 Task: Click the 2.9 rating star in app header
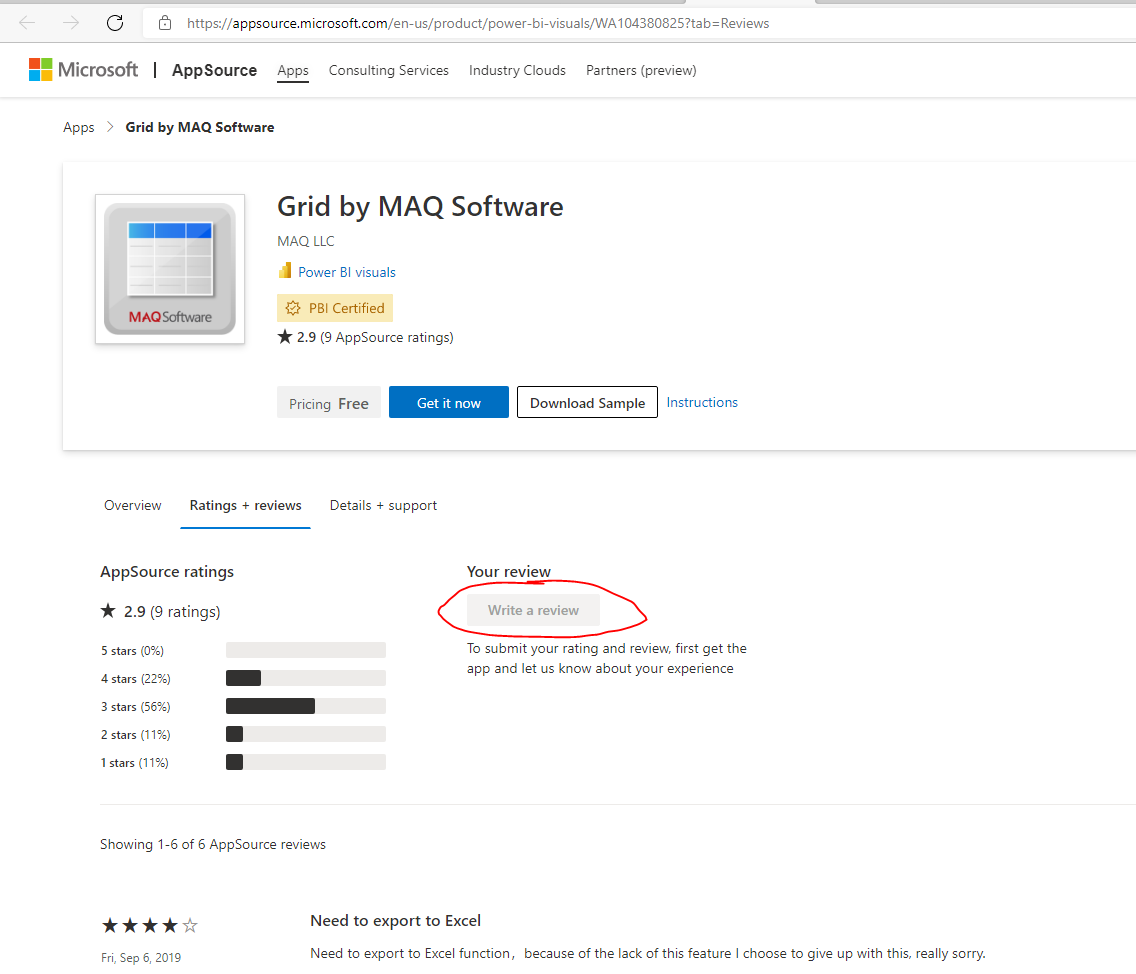[x=285, y=336]
